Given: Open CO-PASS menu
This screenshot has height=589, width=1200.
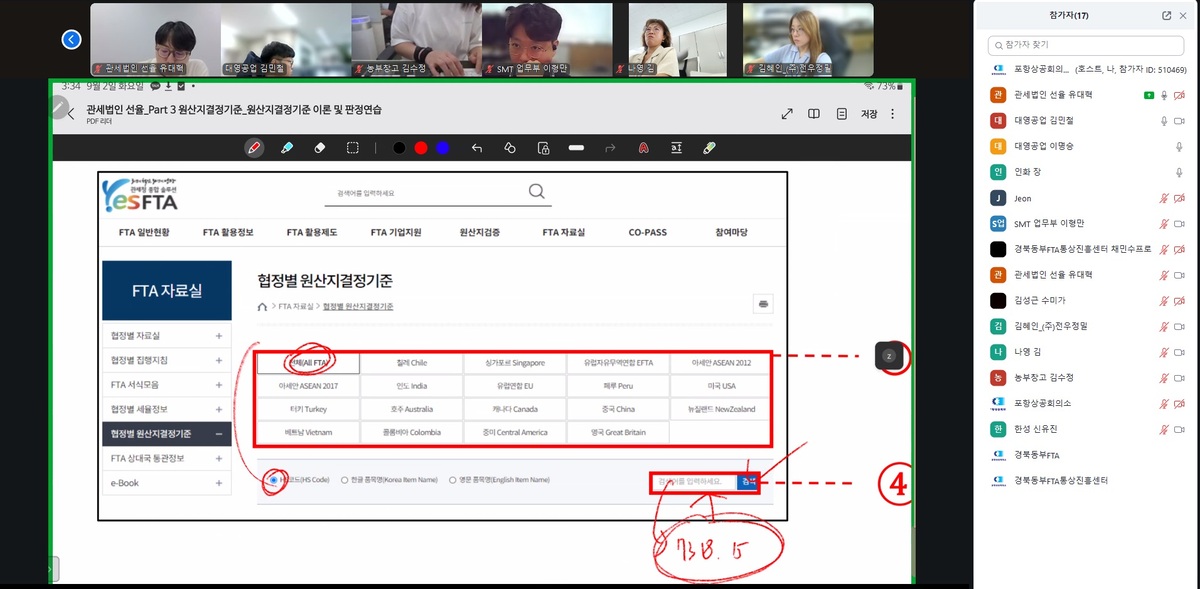Looking at the screenshot, I should (648, 232).
